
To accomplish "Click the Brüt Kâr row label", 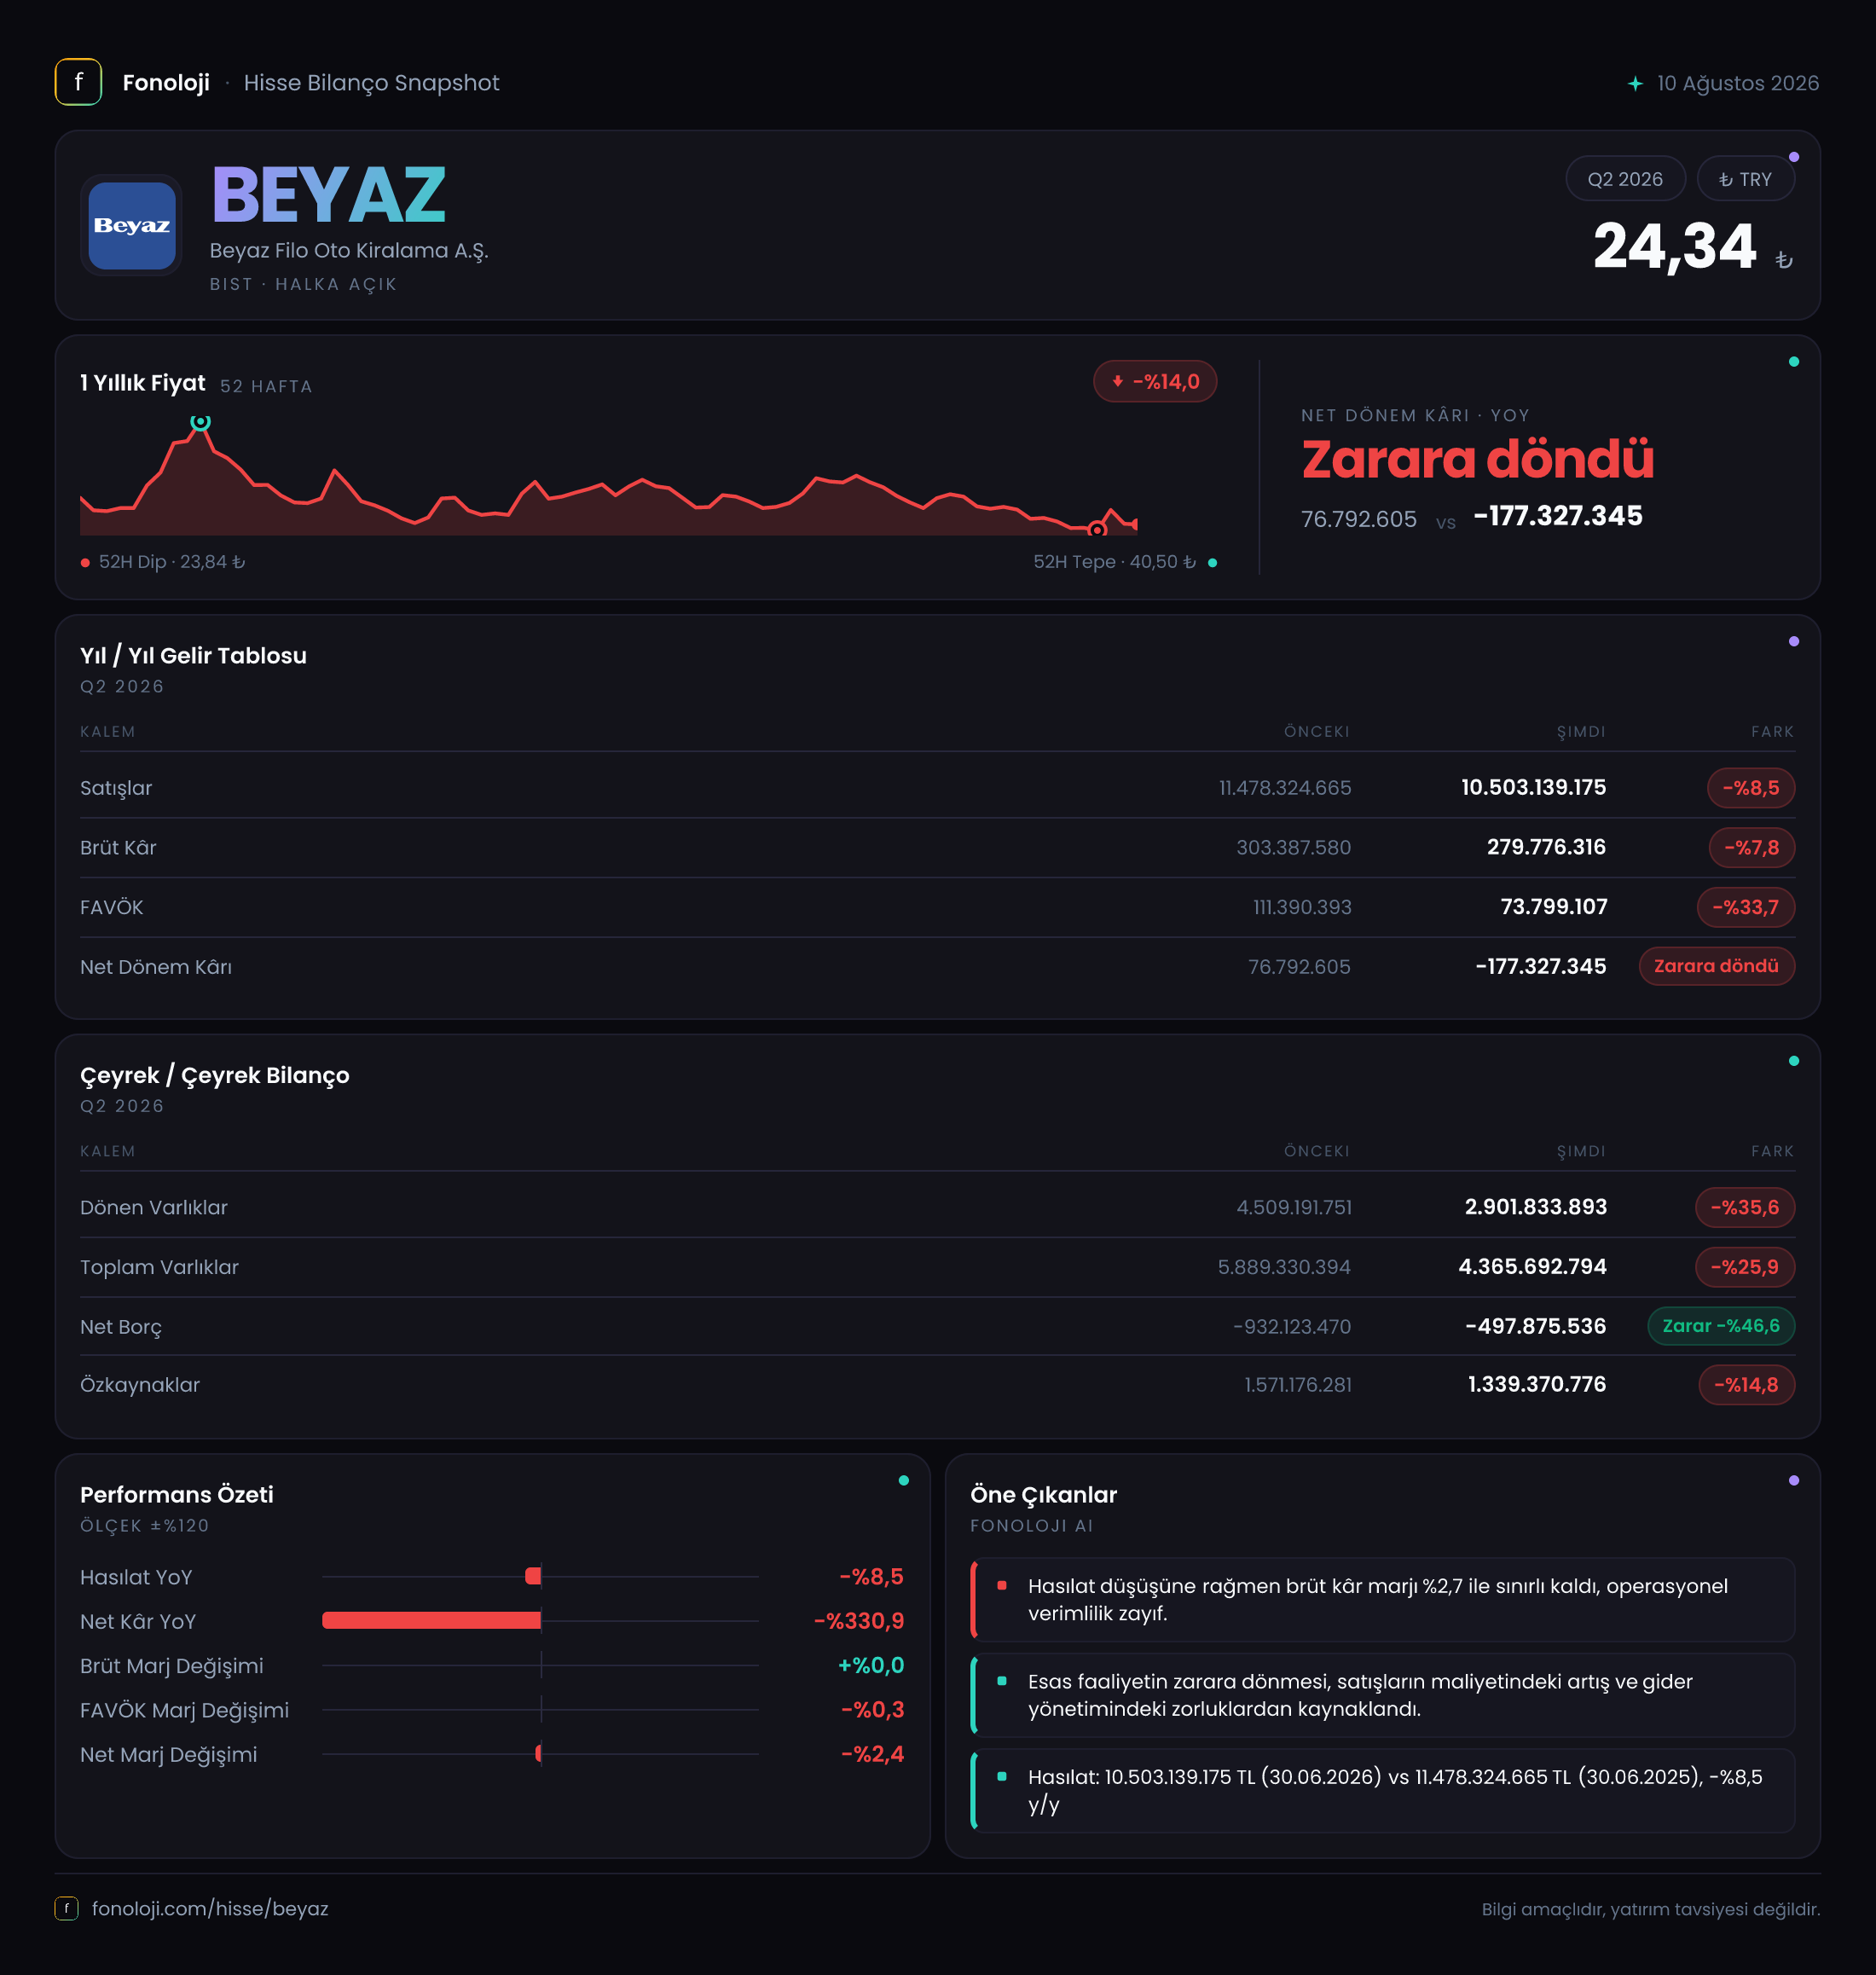I will (x=118, y=848).
